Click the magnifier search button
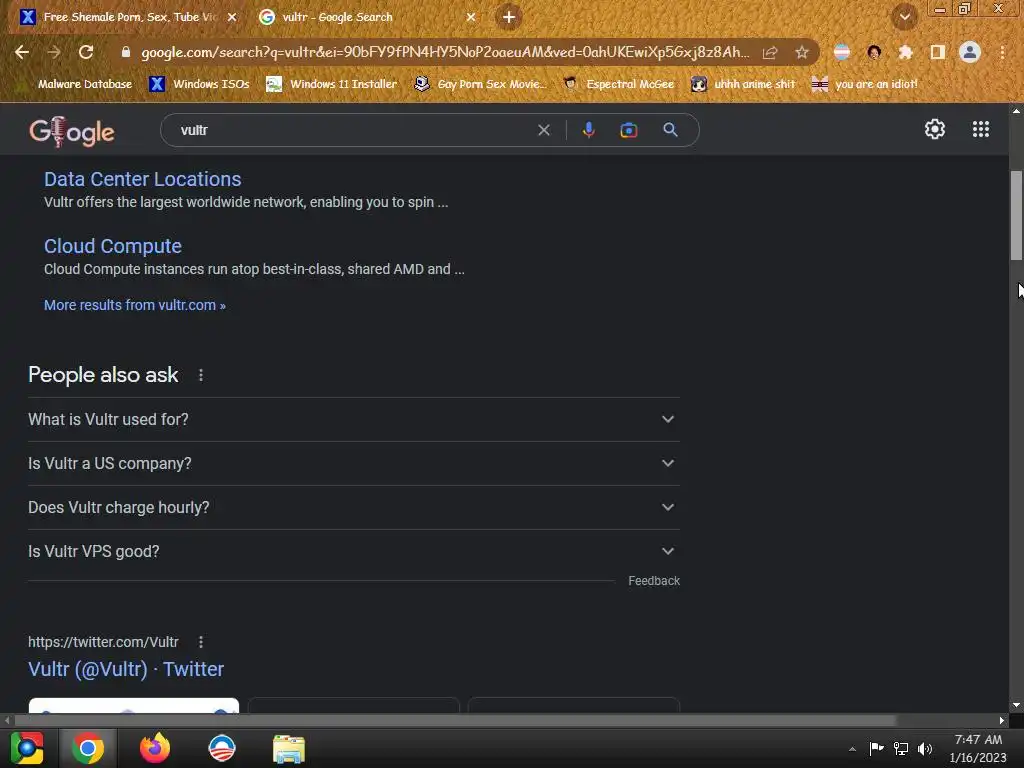The width and height of the screenshot is (1024, 768). coord(670,130)
